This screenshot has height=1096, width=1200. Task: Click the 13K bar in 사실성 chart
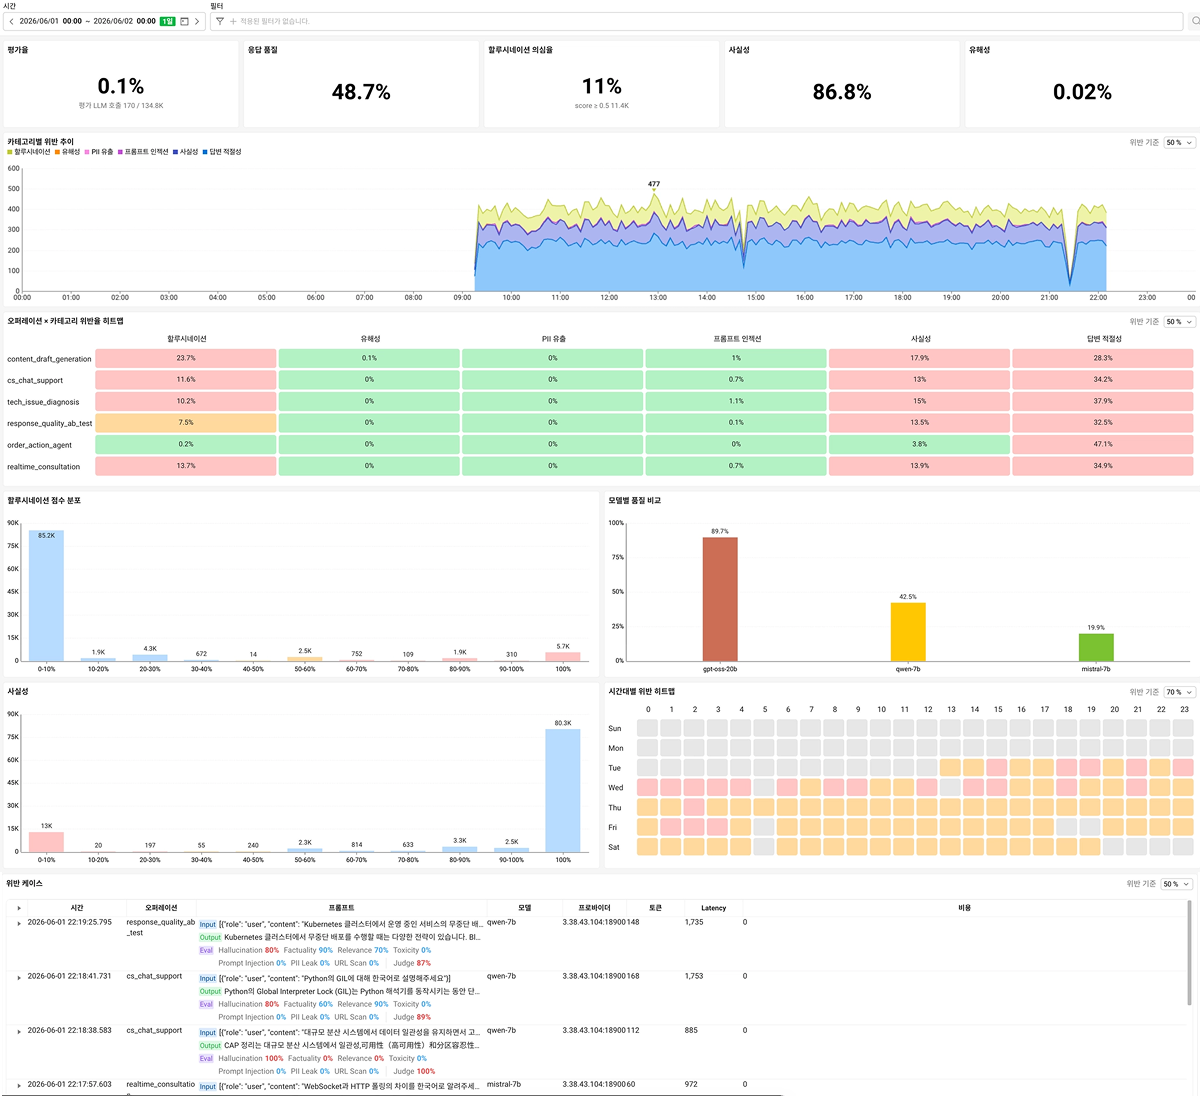pyautogui.click(x=47, y=842)
